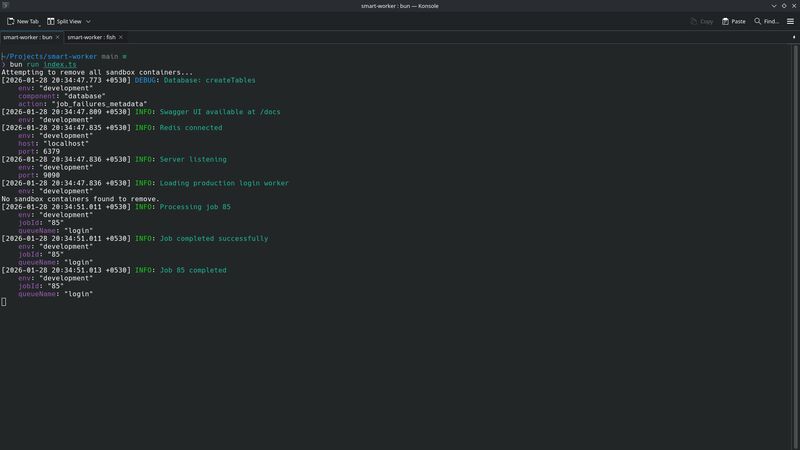Viewport: 800px width, 450px height.
Task: Close the Konsole window
Action: 794,6
